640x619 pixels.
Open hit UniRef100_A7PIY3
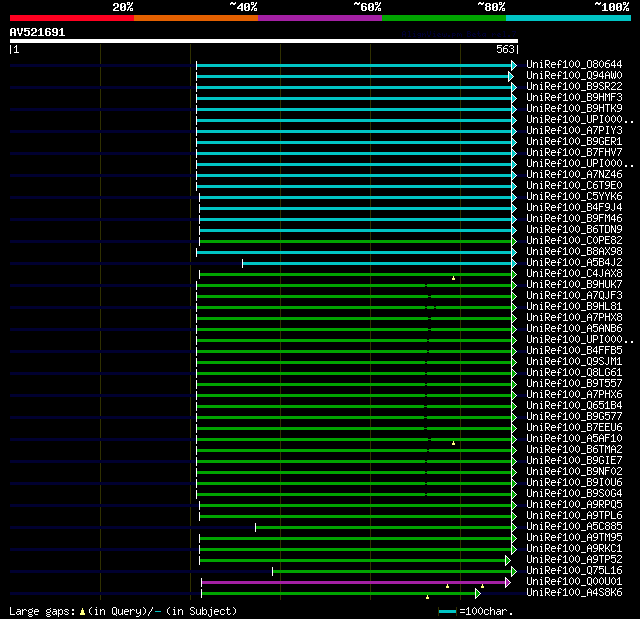pyautogui.click(x=574, y=131)
